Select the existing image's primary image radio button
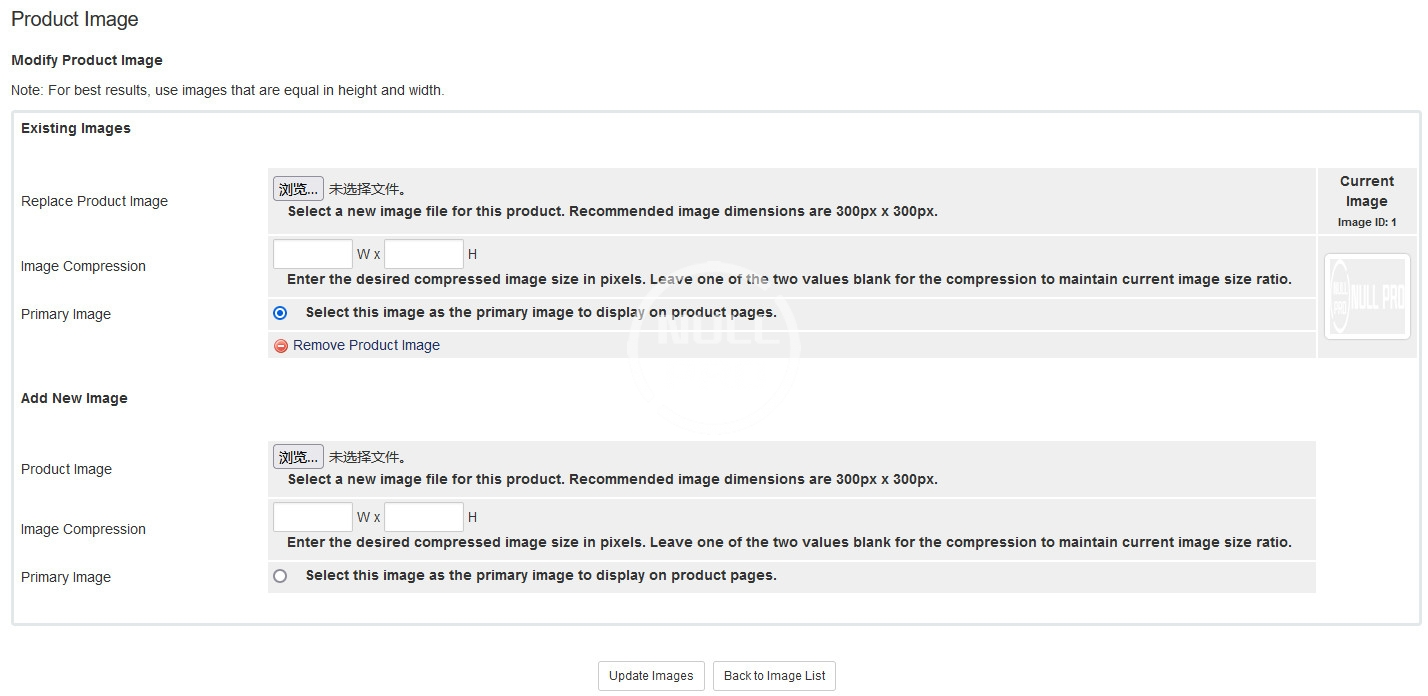Viewport: 1428px width, 696px height. [280, 313]
